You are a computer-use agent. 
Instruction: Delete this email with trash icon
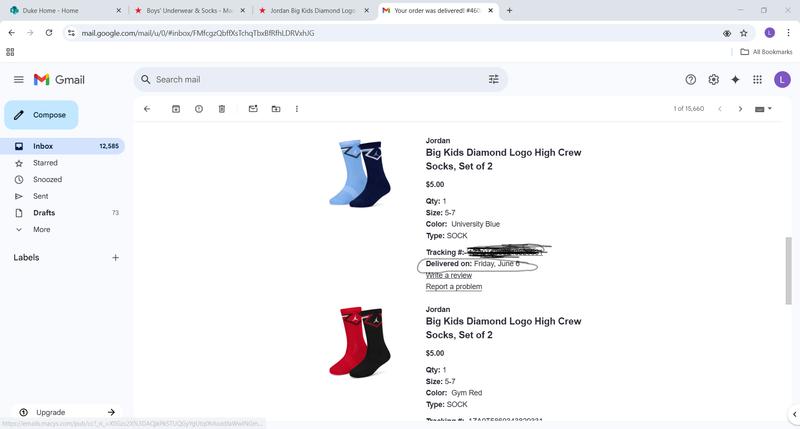[x=221, y=109]
